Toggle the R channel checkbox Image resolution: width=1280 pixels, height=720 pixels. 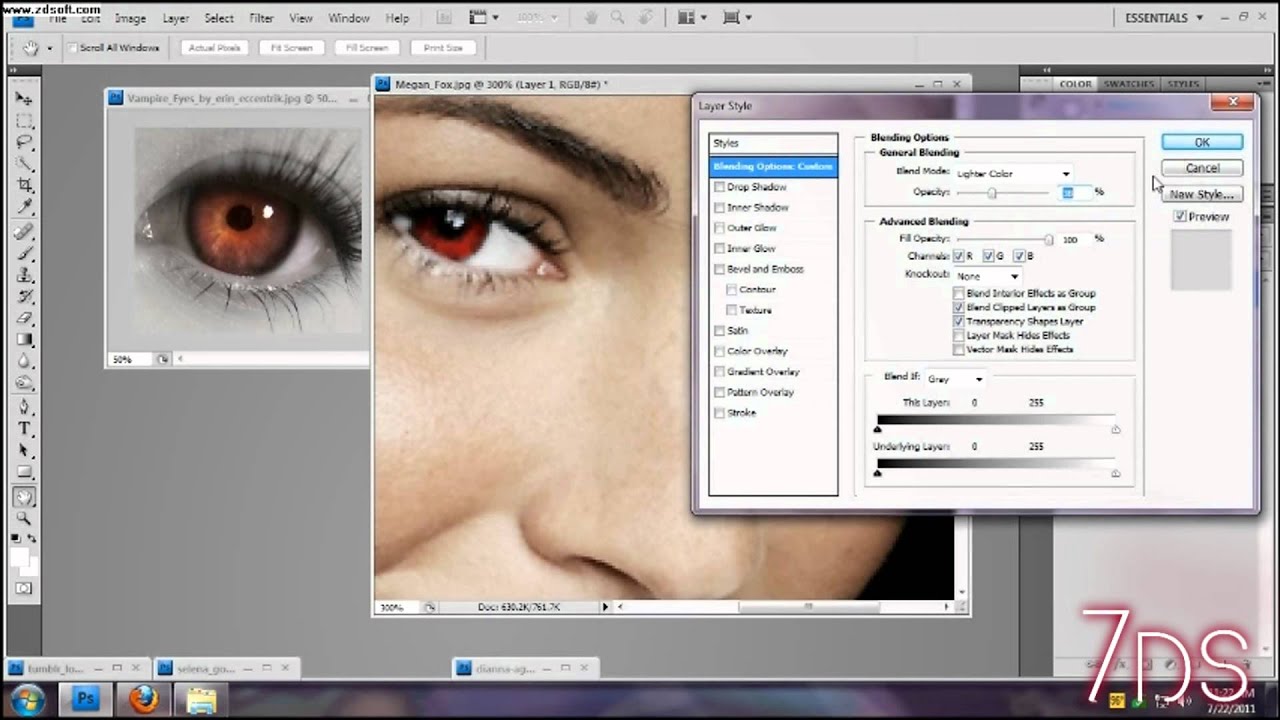tap(959, 257)
